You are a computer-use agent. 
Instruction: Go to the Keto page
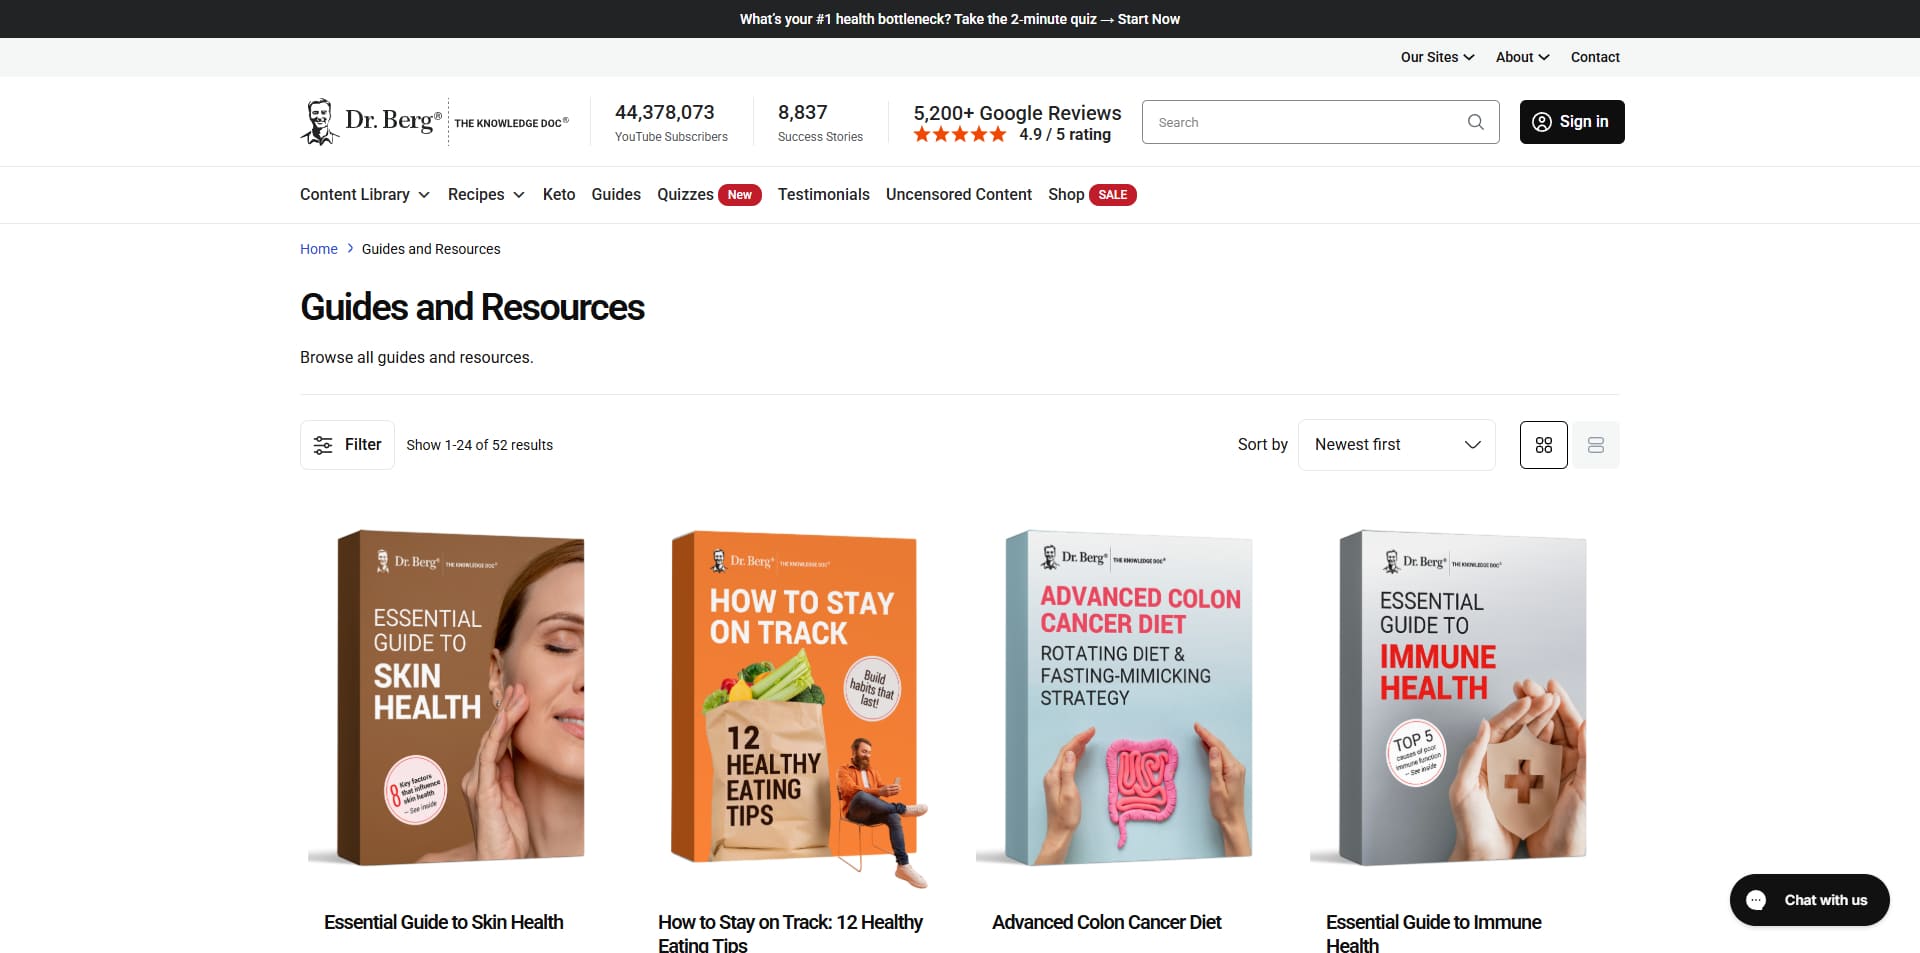coord(559,195)
